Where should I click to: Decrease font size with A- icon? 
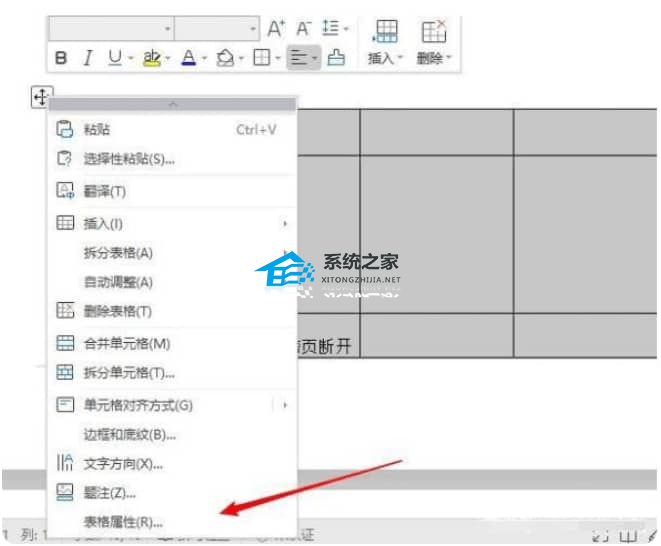tap(304, 29)
